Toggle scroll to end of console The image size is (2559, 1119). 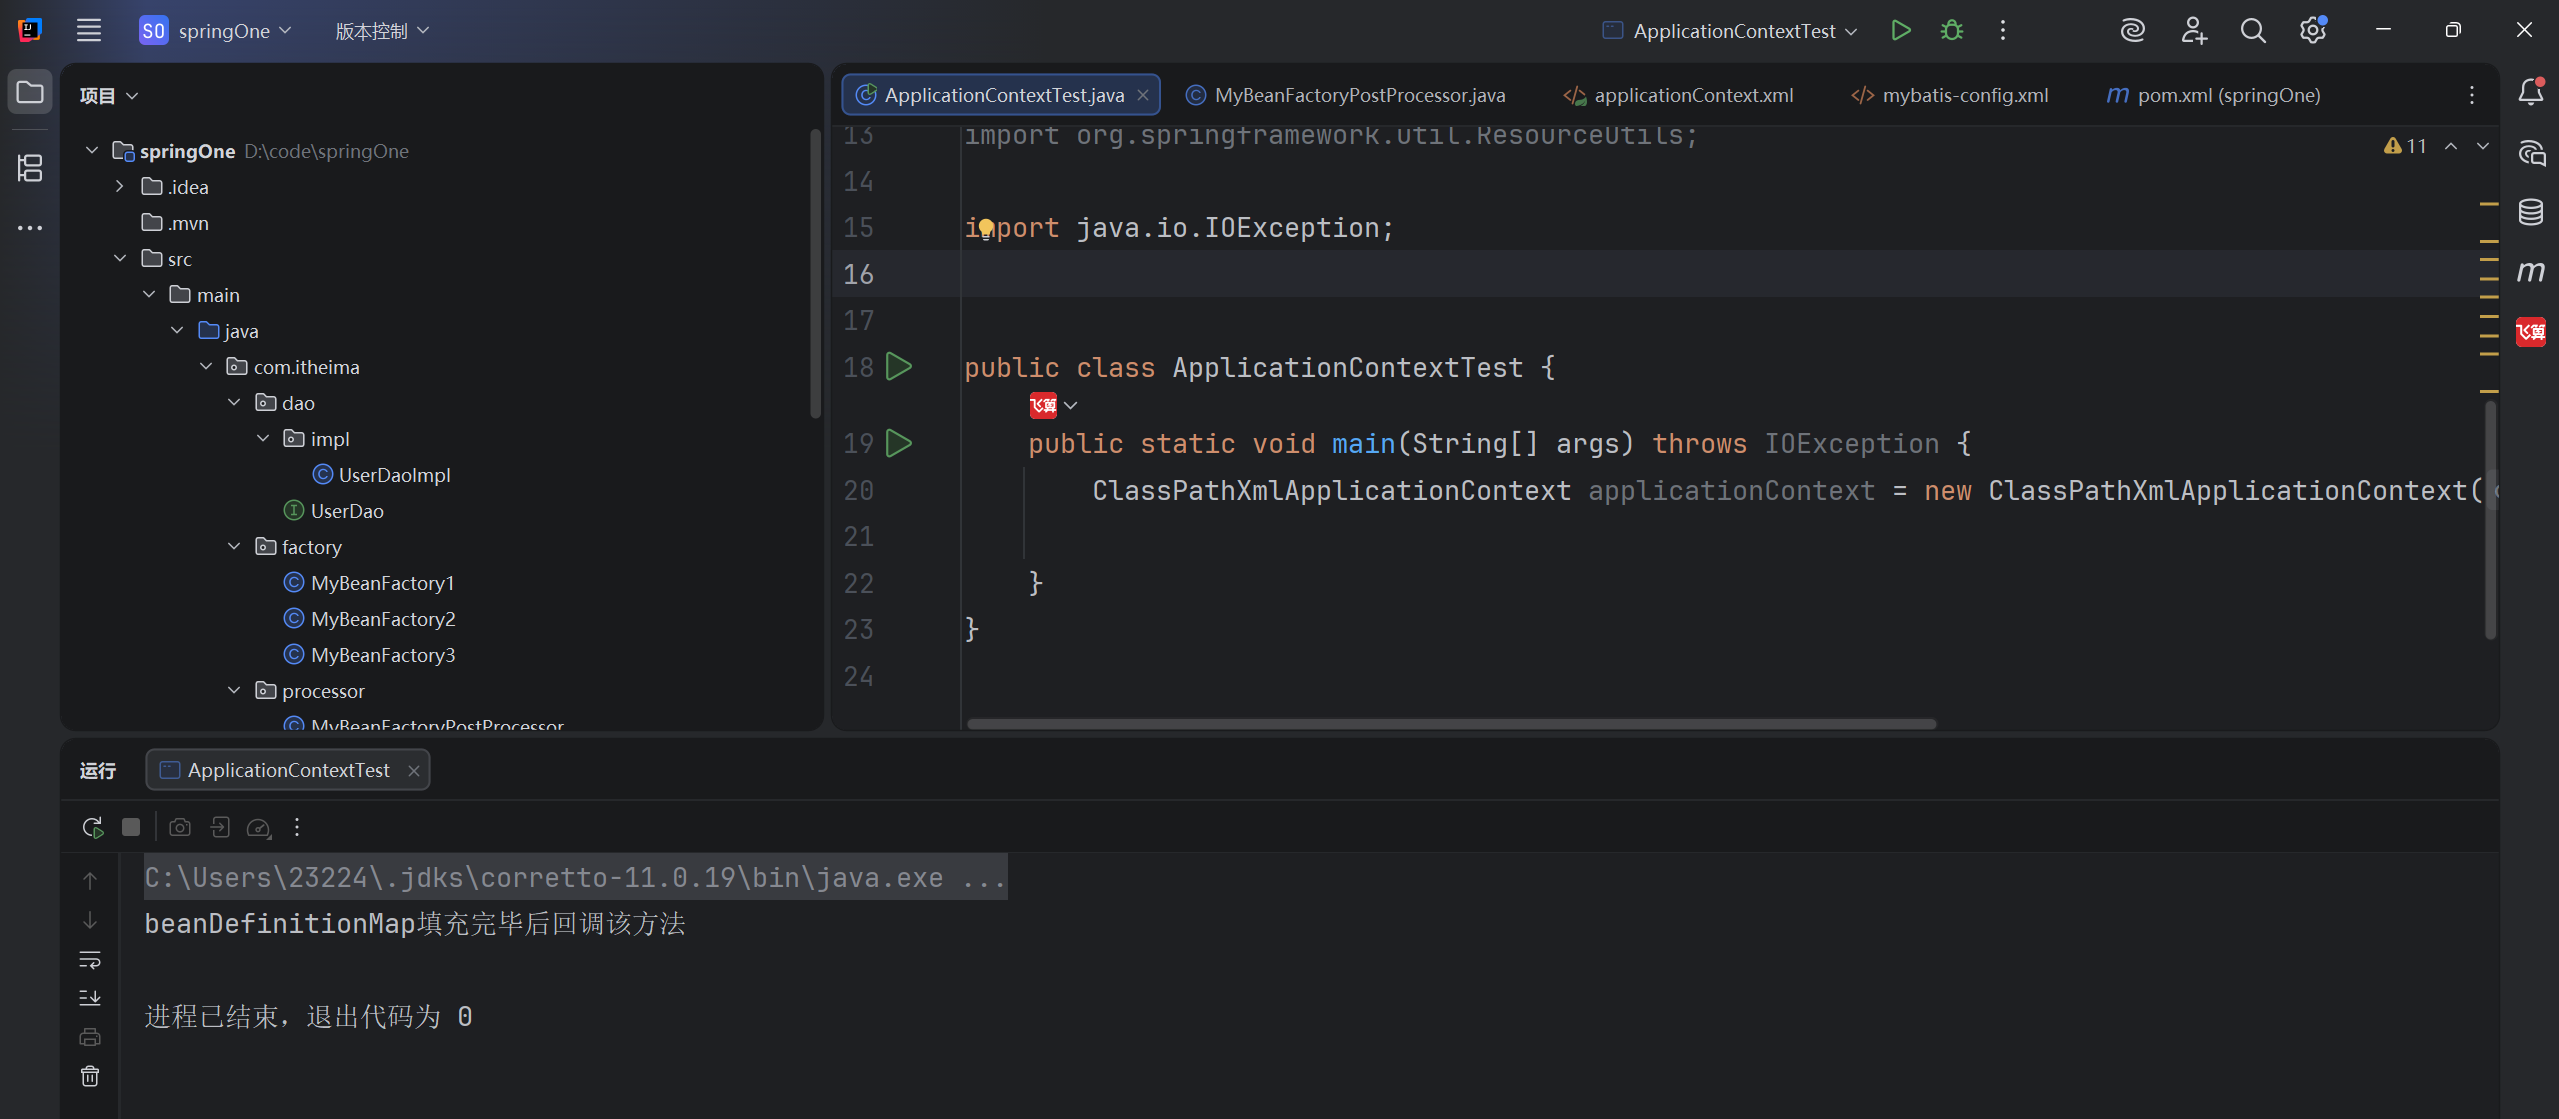click(90, 998)
